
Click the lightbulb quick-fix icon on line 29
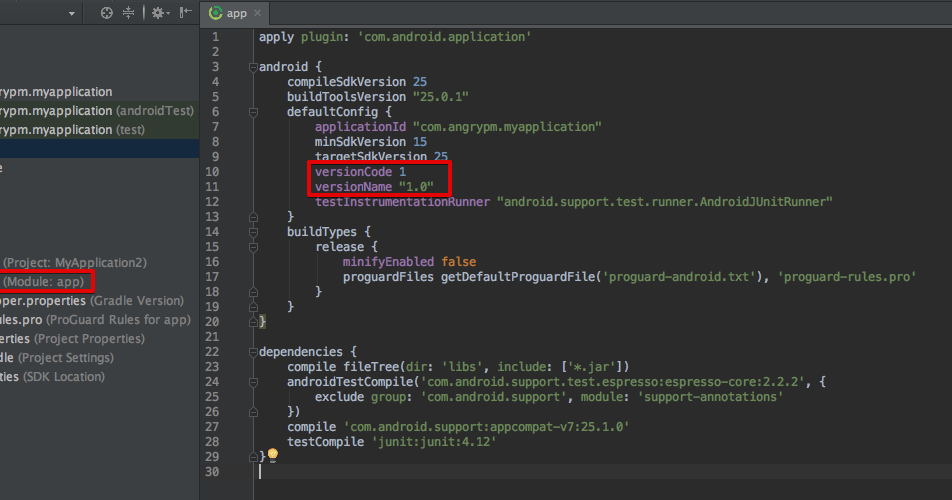pos(273,454)
